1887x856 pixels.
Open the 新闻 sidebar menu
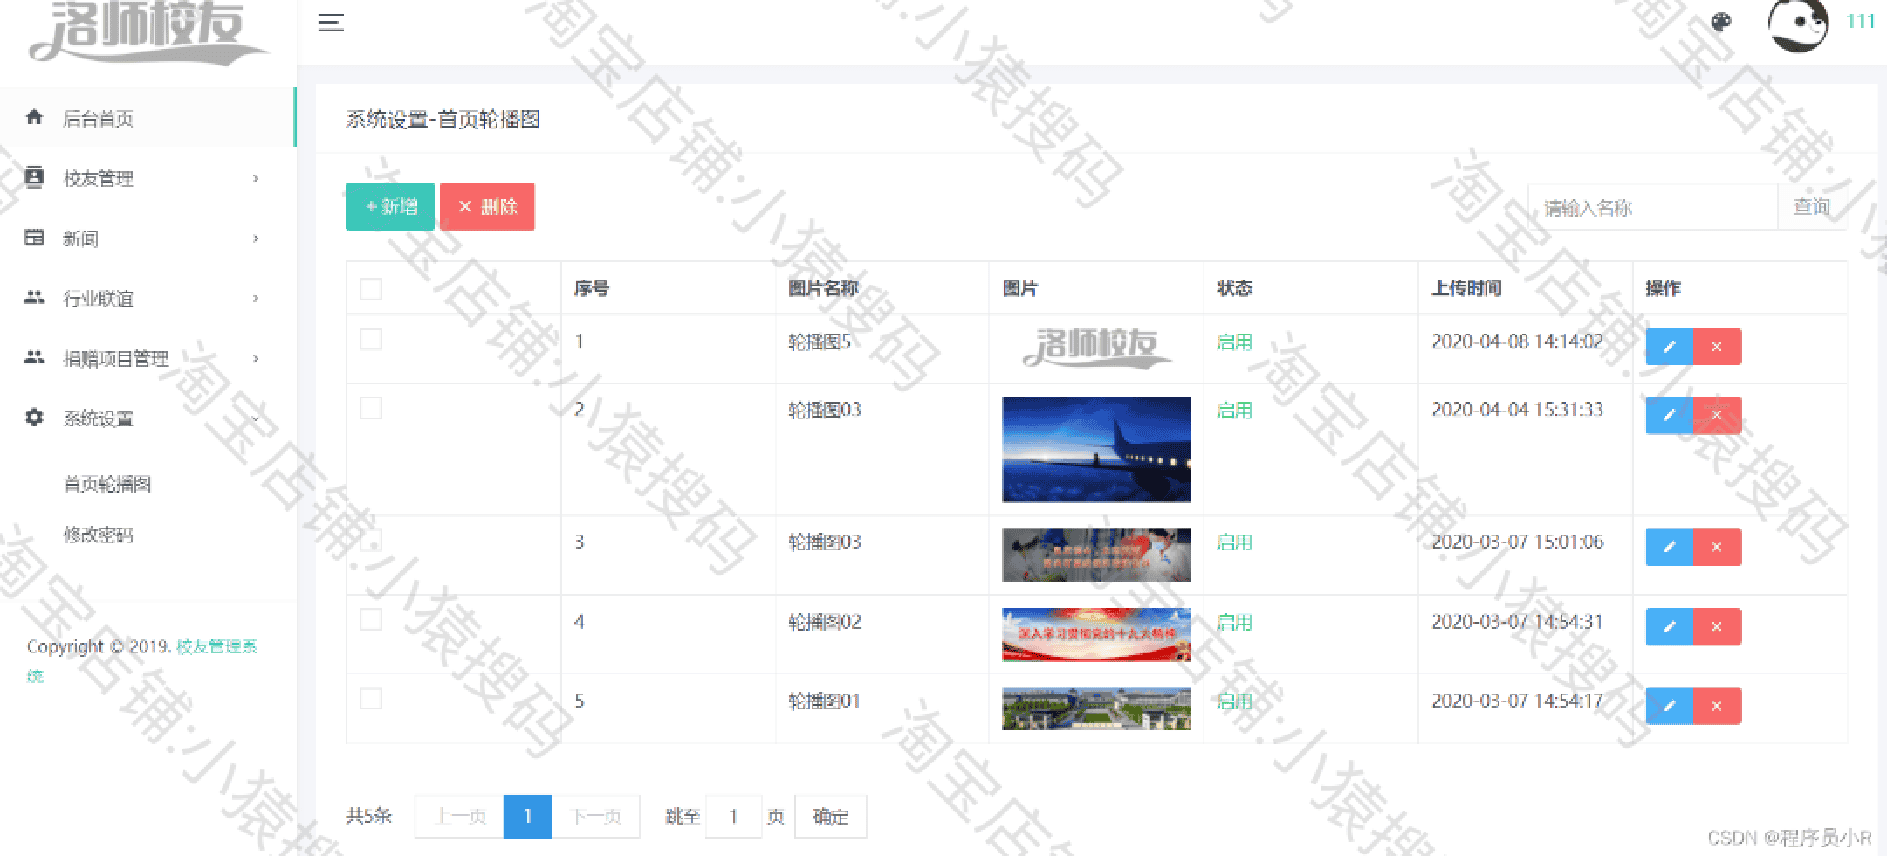click(x=148, y=238)
